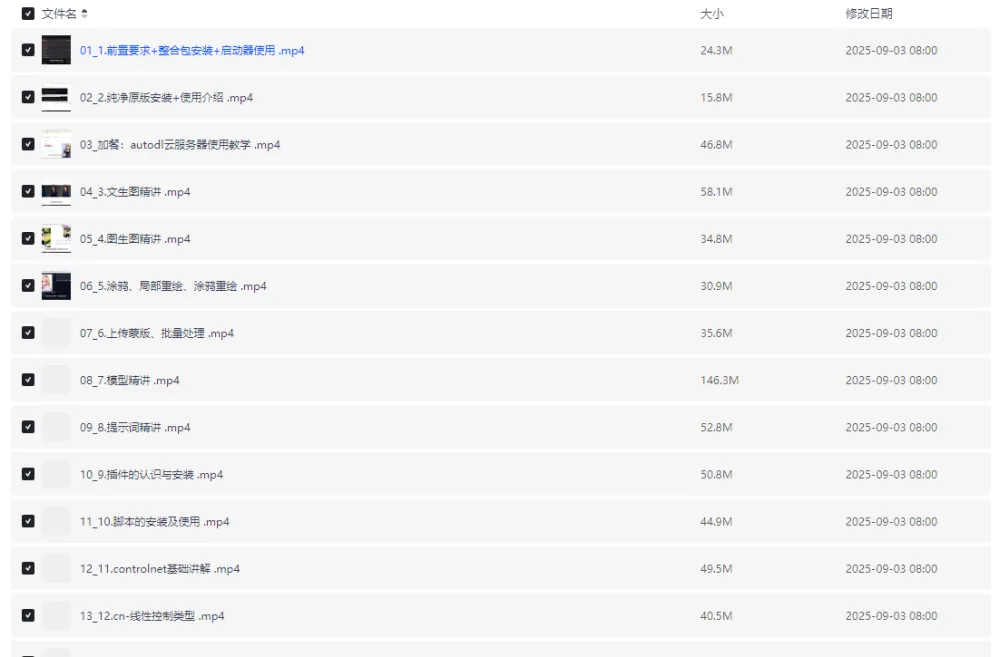The image size is (1000, 657).
Task: Uncheck the box for 01_1.前置要求+整合包安装+启动器使用 .mp4
Action: [x=28, y=50]
